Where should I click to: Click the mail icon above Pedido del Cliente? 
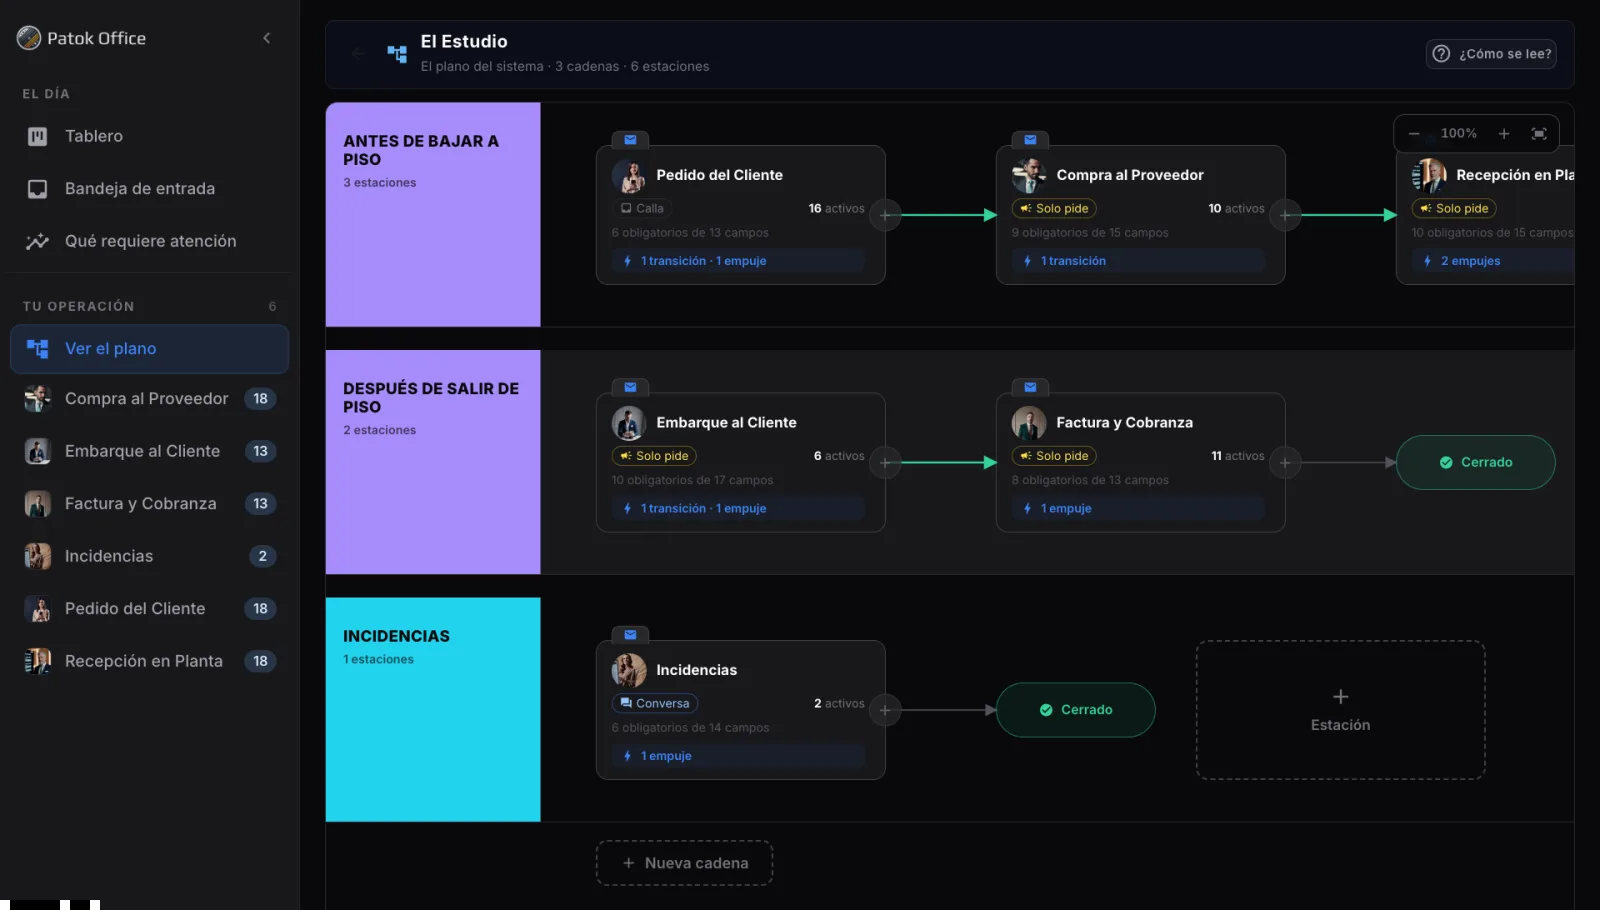pos(630,140)
